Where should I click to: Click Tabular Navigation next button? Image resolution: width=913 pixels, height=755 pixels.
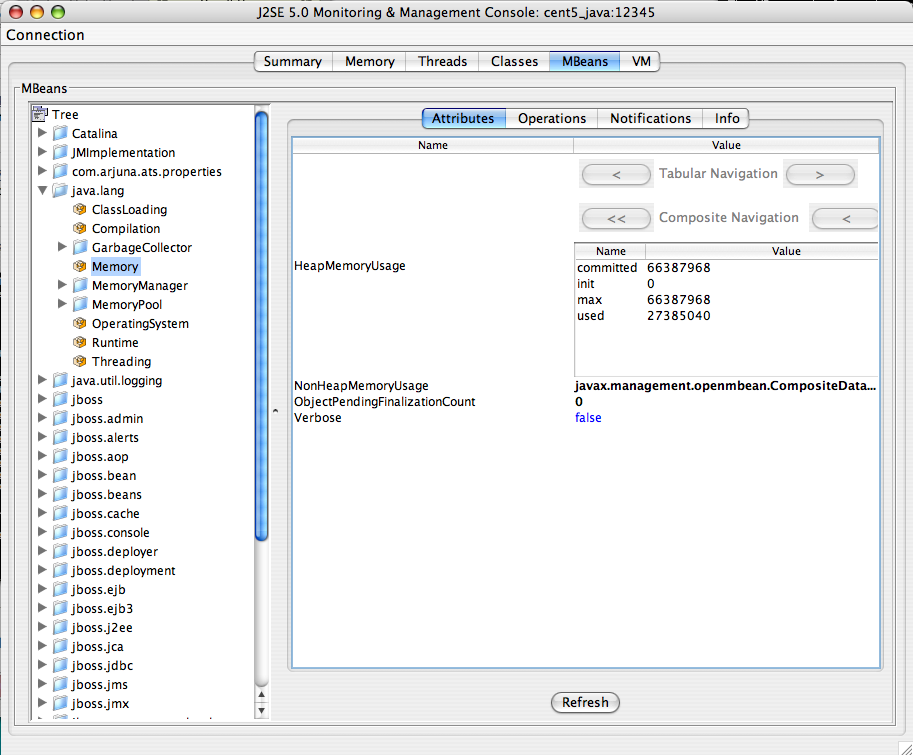tap(820, 174)
